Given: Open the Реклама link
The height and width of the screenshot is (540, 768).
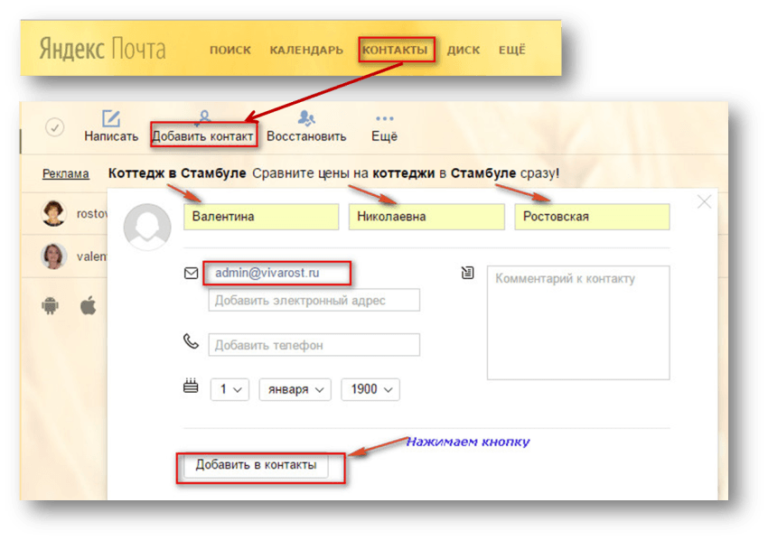Looking at the screenshot, I should pyautogui.click(x=66, y=174).
